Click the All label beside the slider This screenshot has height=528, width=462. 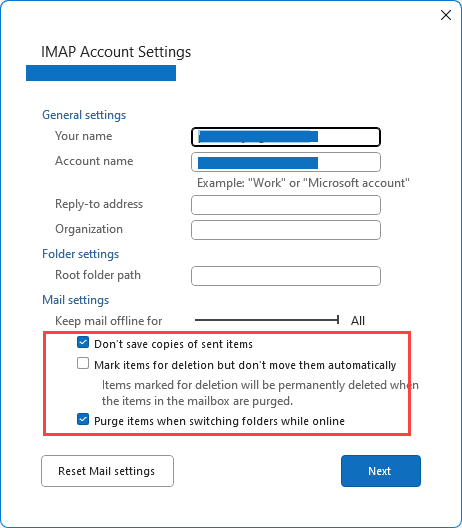[x=358, y=321]
